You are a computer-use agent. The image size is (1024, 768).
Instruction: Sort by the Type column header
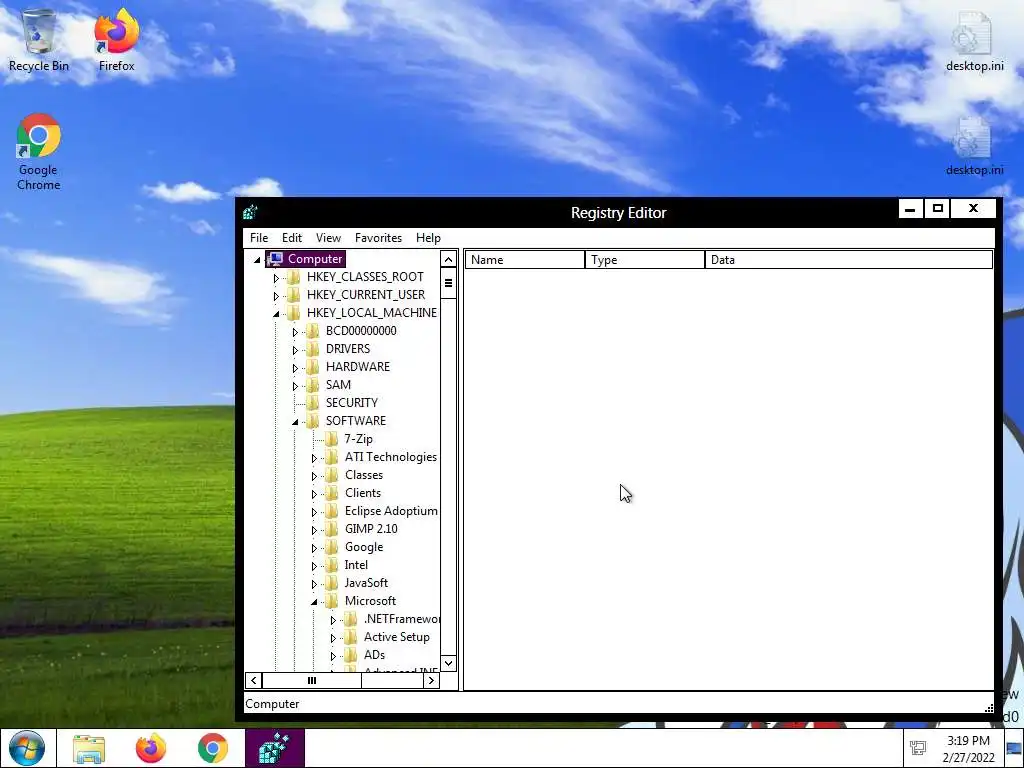pos(645,259)
